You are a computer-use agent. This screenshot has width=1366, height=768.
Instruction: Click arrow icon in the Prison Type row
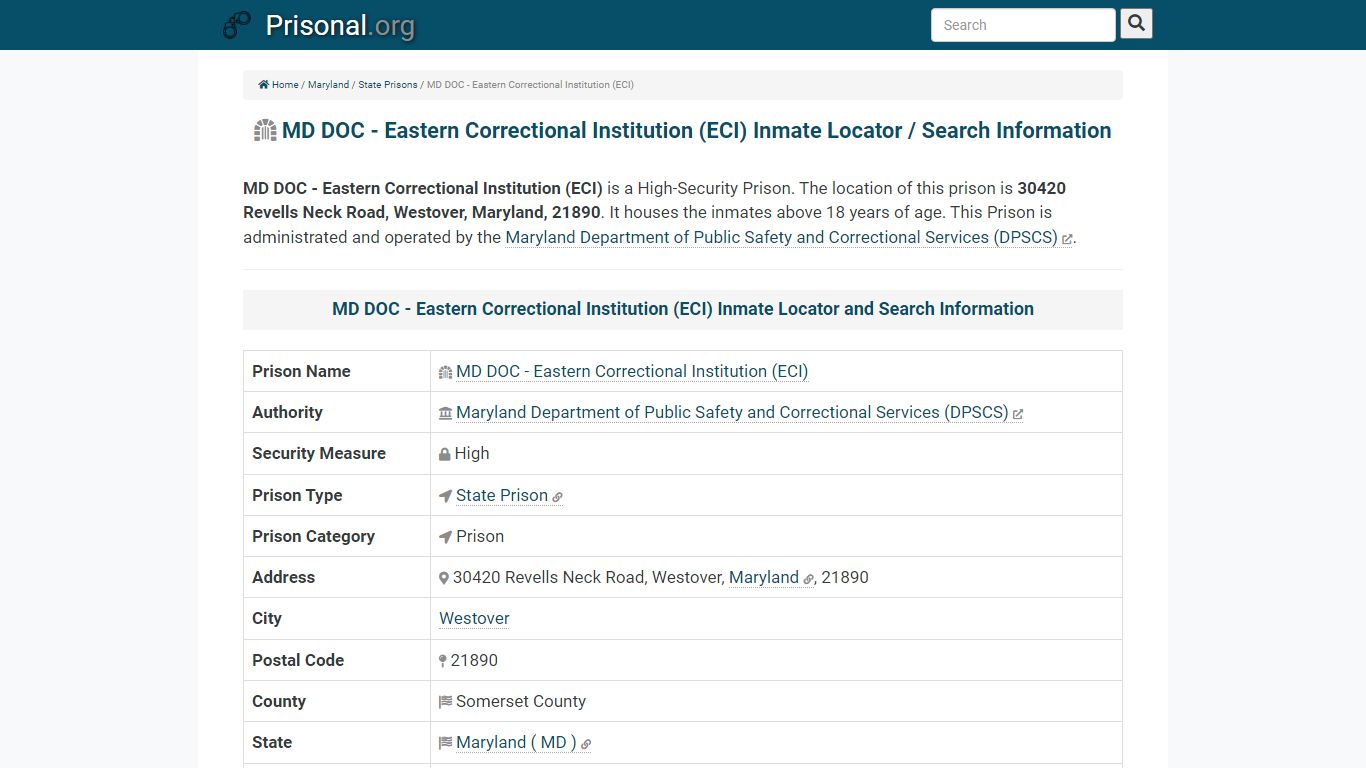446,496
